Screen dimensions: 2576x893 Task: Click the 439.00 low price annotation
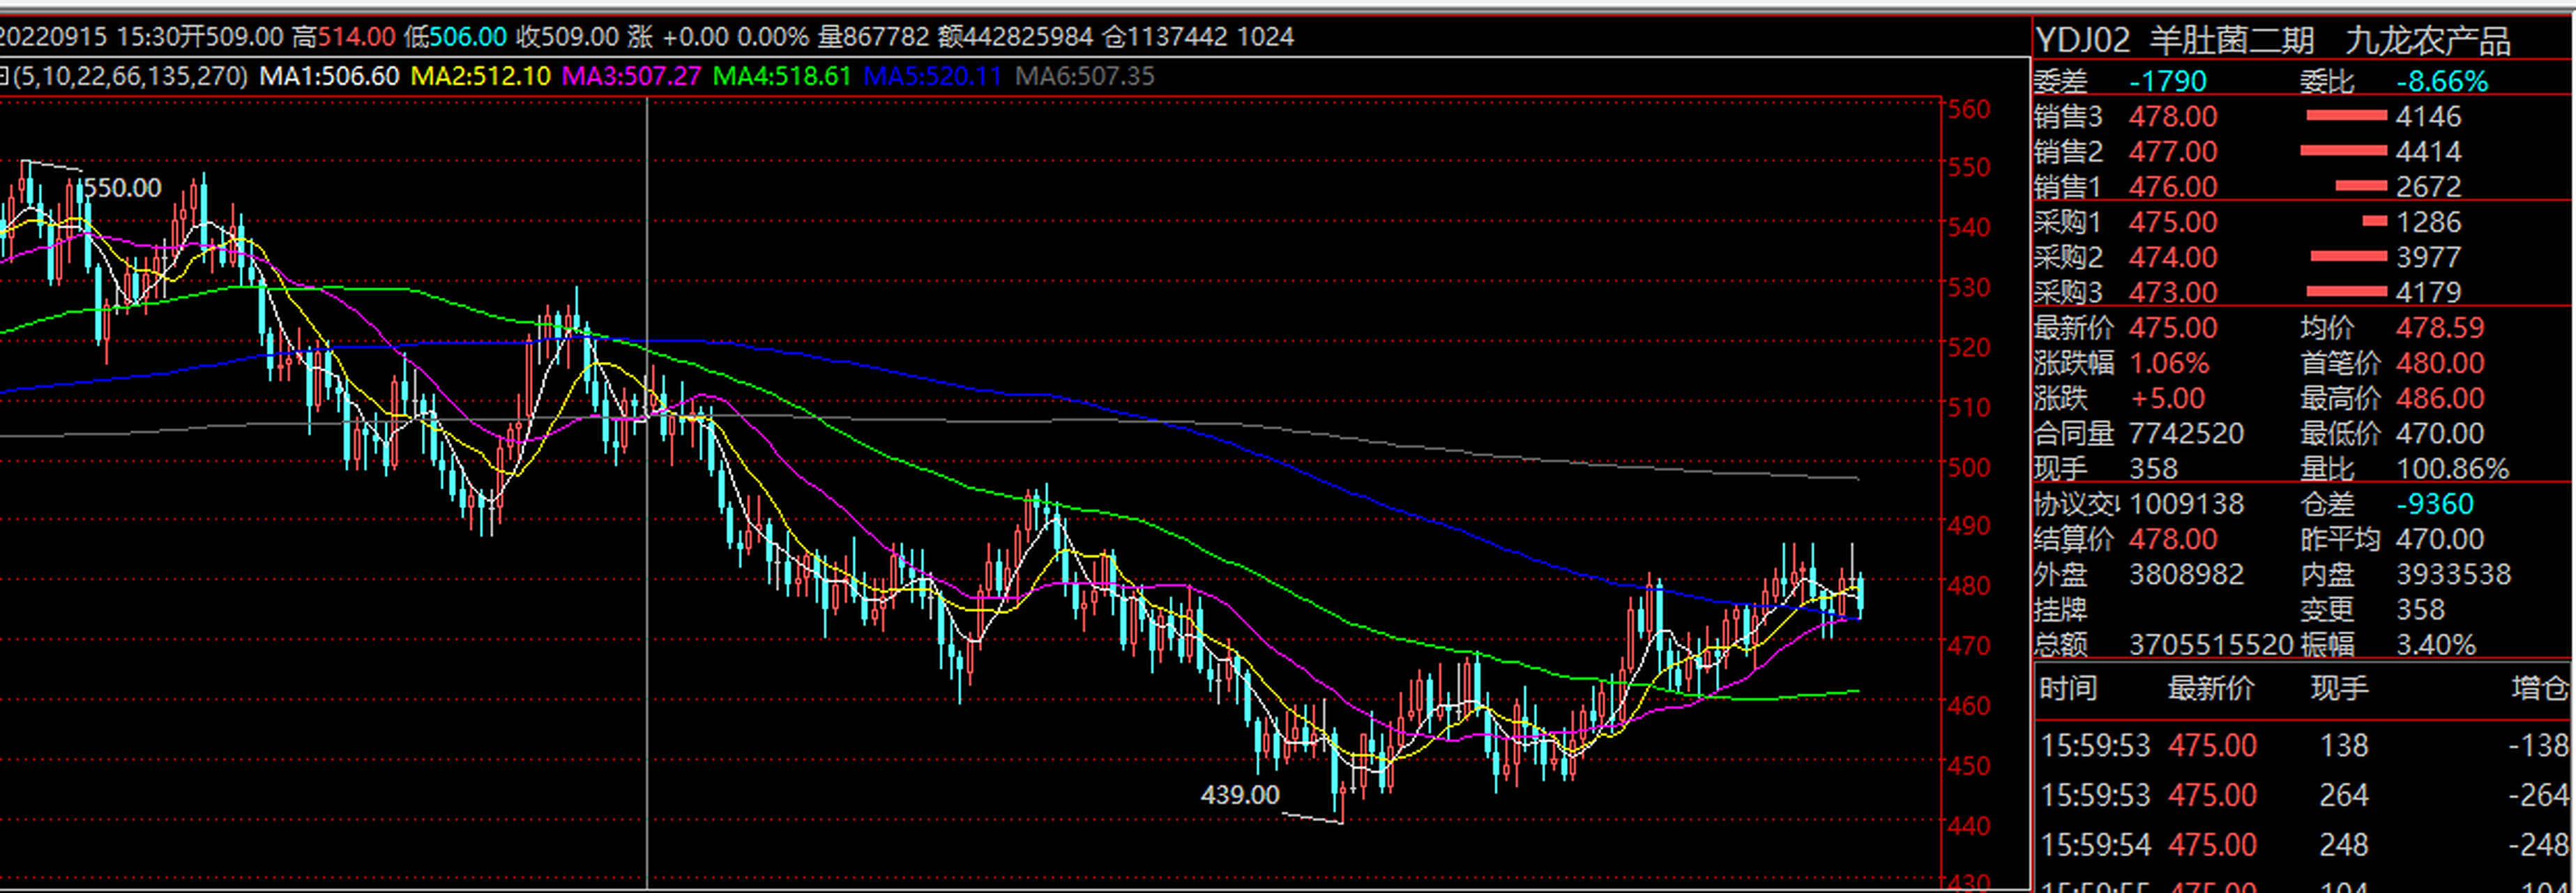1239,795
